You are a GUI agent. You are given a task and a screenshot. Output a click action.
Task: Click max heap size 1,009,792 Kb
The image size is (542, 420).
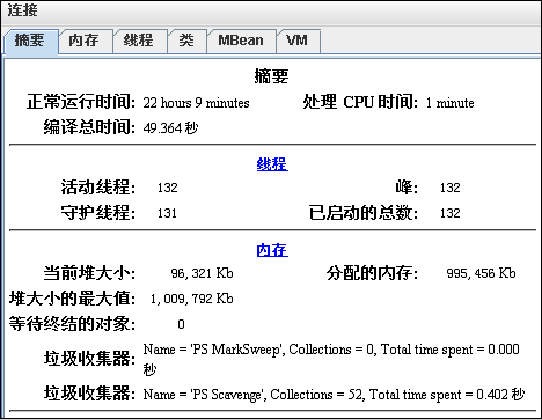click(x=192, y=298)
